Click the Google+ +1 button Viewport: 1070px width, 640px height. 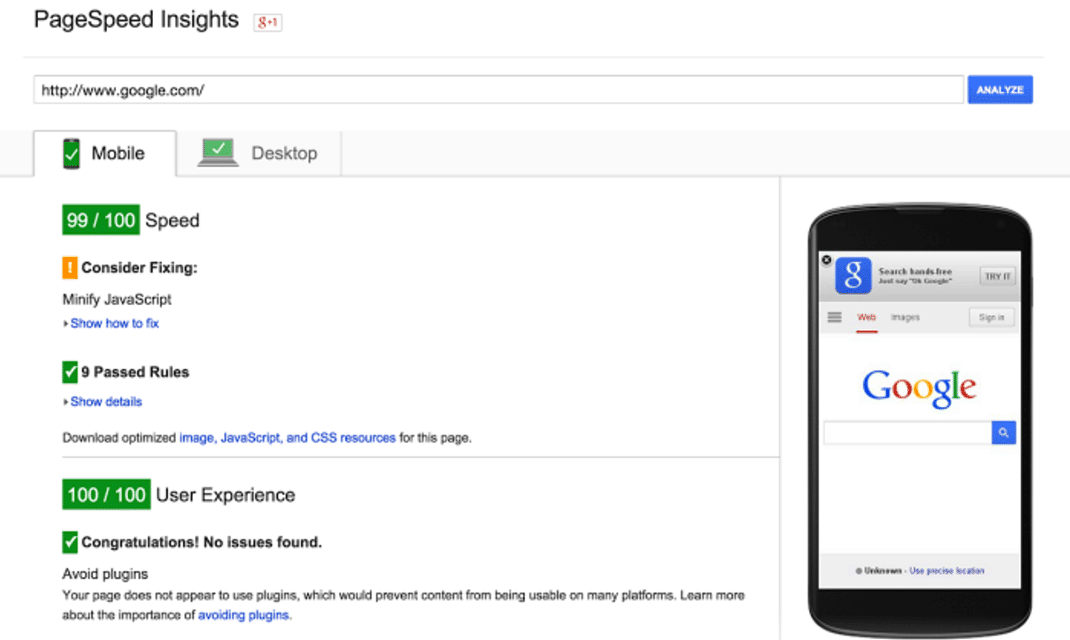[x=267, y=22]
